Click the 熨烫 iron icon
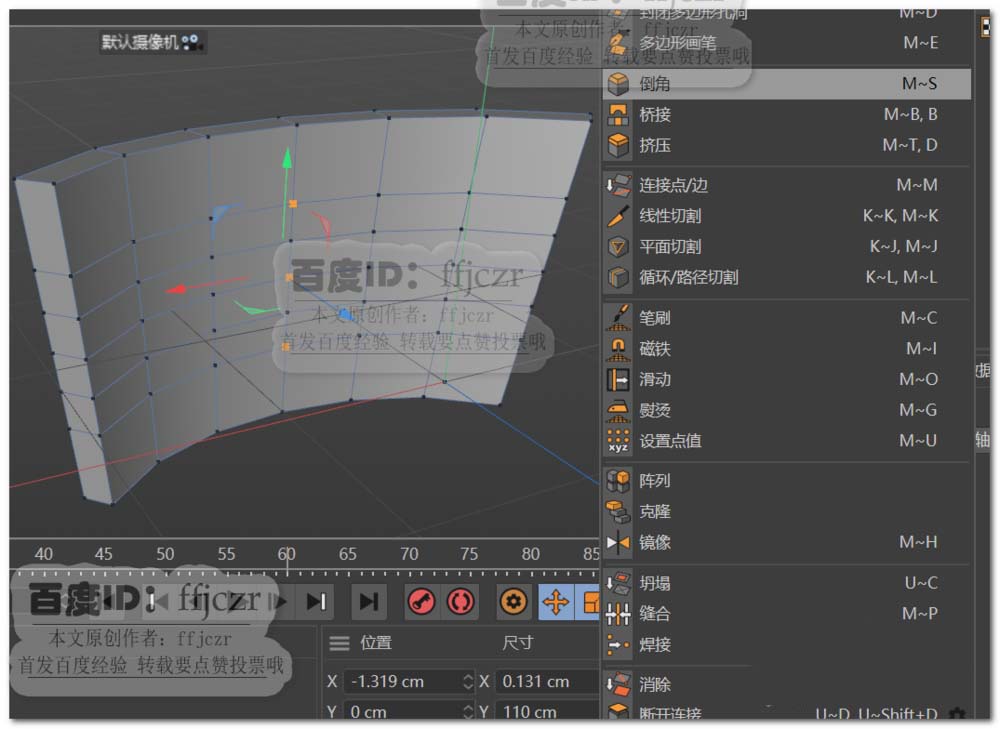This screenshot has height=729, width=1000. (618, 410)
